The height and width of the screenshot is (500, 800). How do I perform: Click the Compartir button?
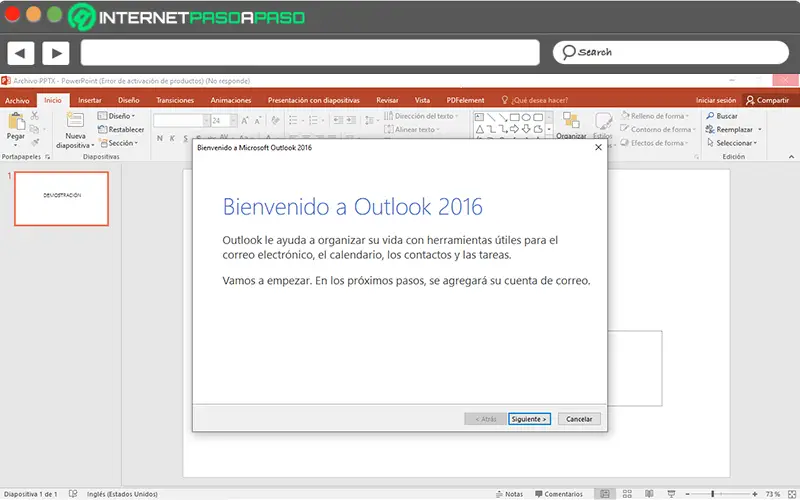click(x=767, y=101)
